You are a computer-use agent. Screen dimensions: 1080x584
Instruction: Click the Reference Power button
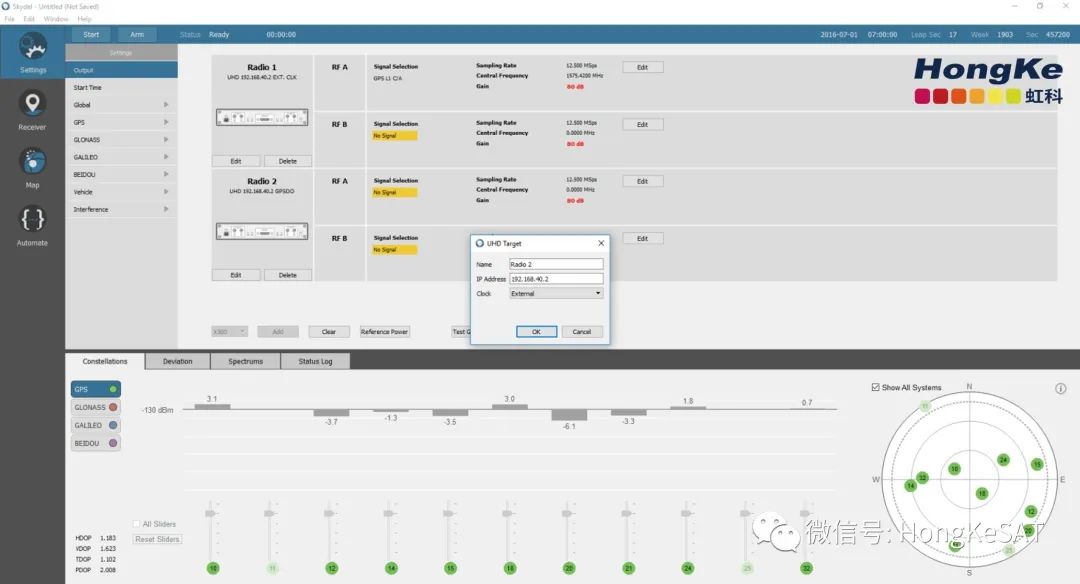coord(384,332)
